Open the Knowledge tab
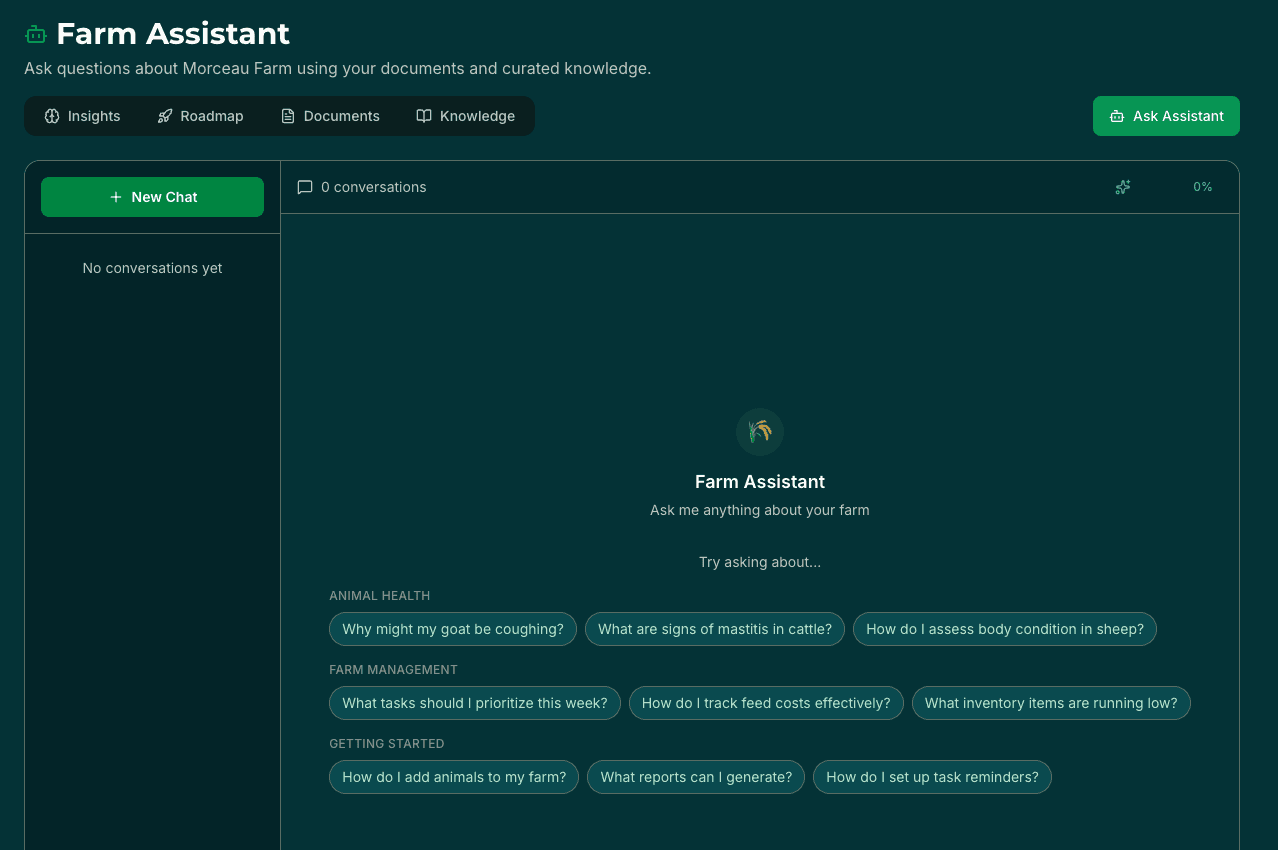The image size is (1278, 850). [466, 116]
